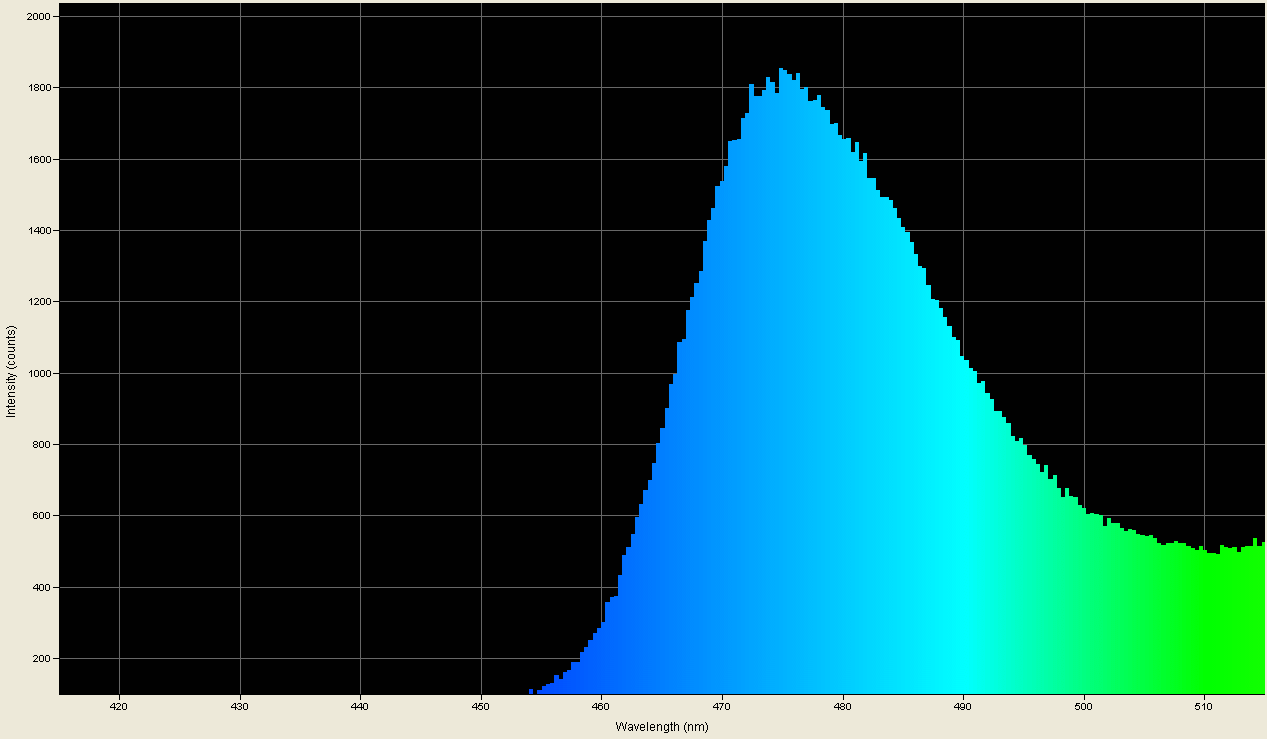
Task: Select the Intensity (counts) axis label
Action: [x=11, y=369]
